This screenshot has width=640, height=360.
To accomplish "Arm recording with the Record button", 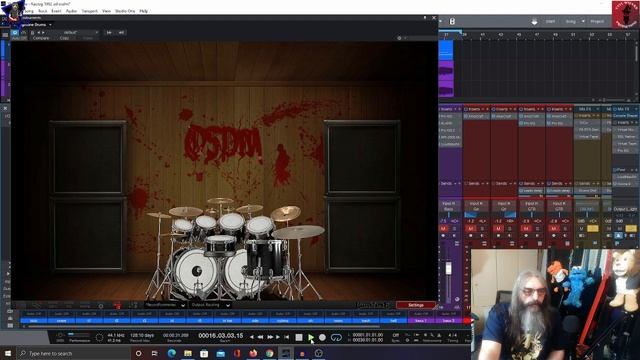I will coord(322,338).
